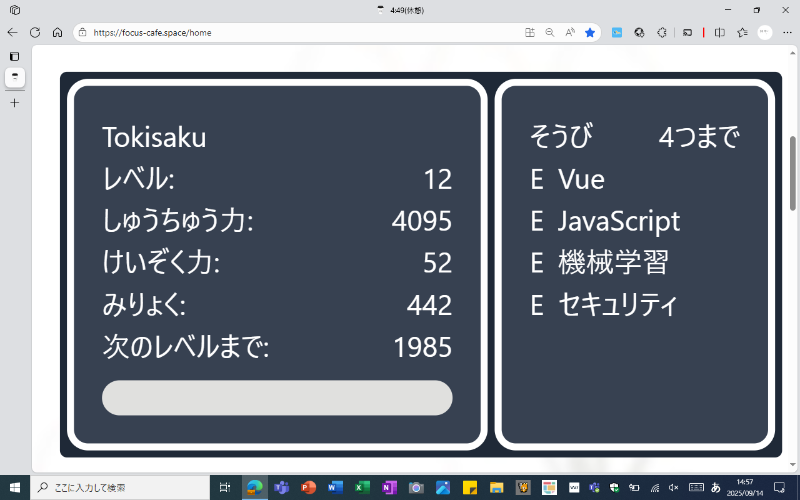800x500 pixels.
Task: Open the Windows Security tray icon
Action: pyautogui.click(x=614, y=488)
